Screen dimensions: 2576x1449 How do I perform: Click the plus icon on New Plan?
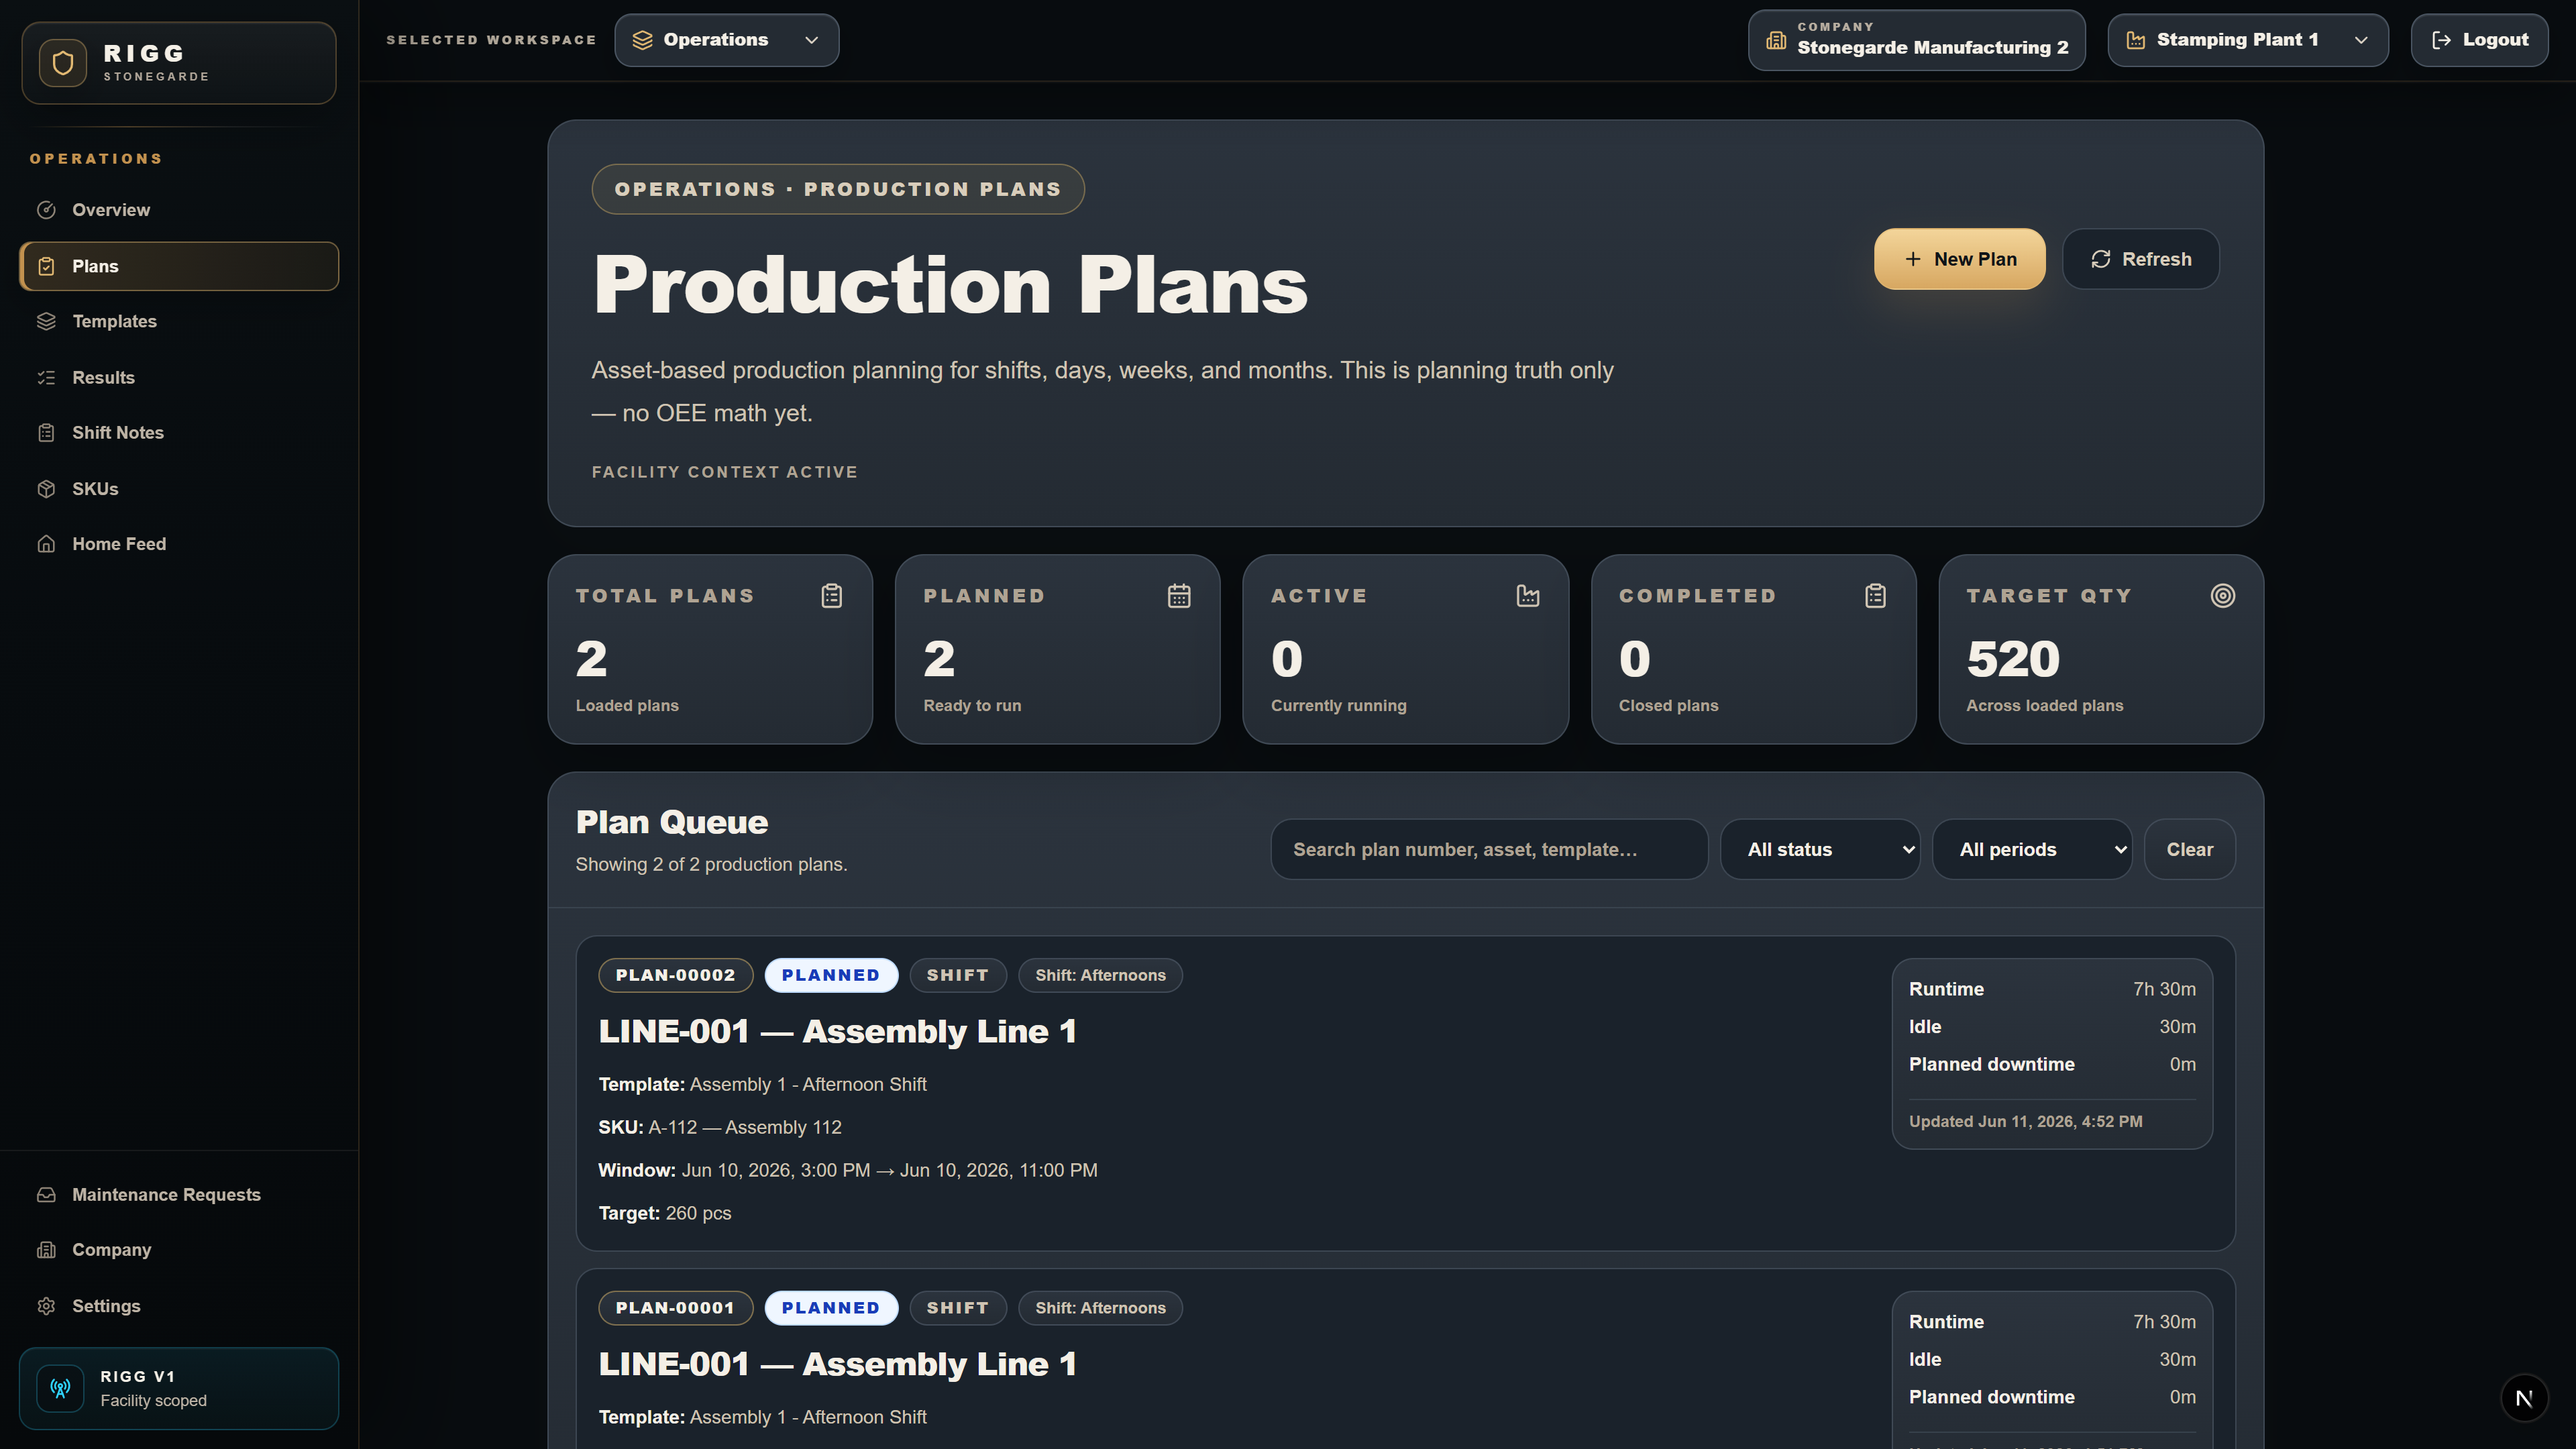[1912, 259]
